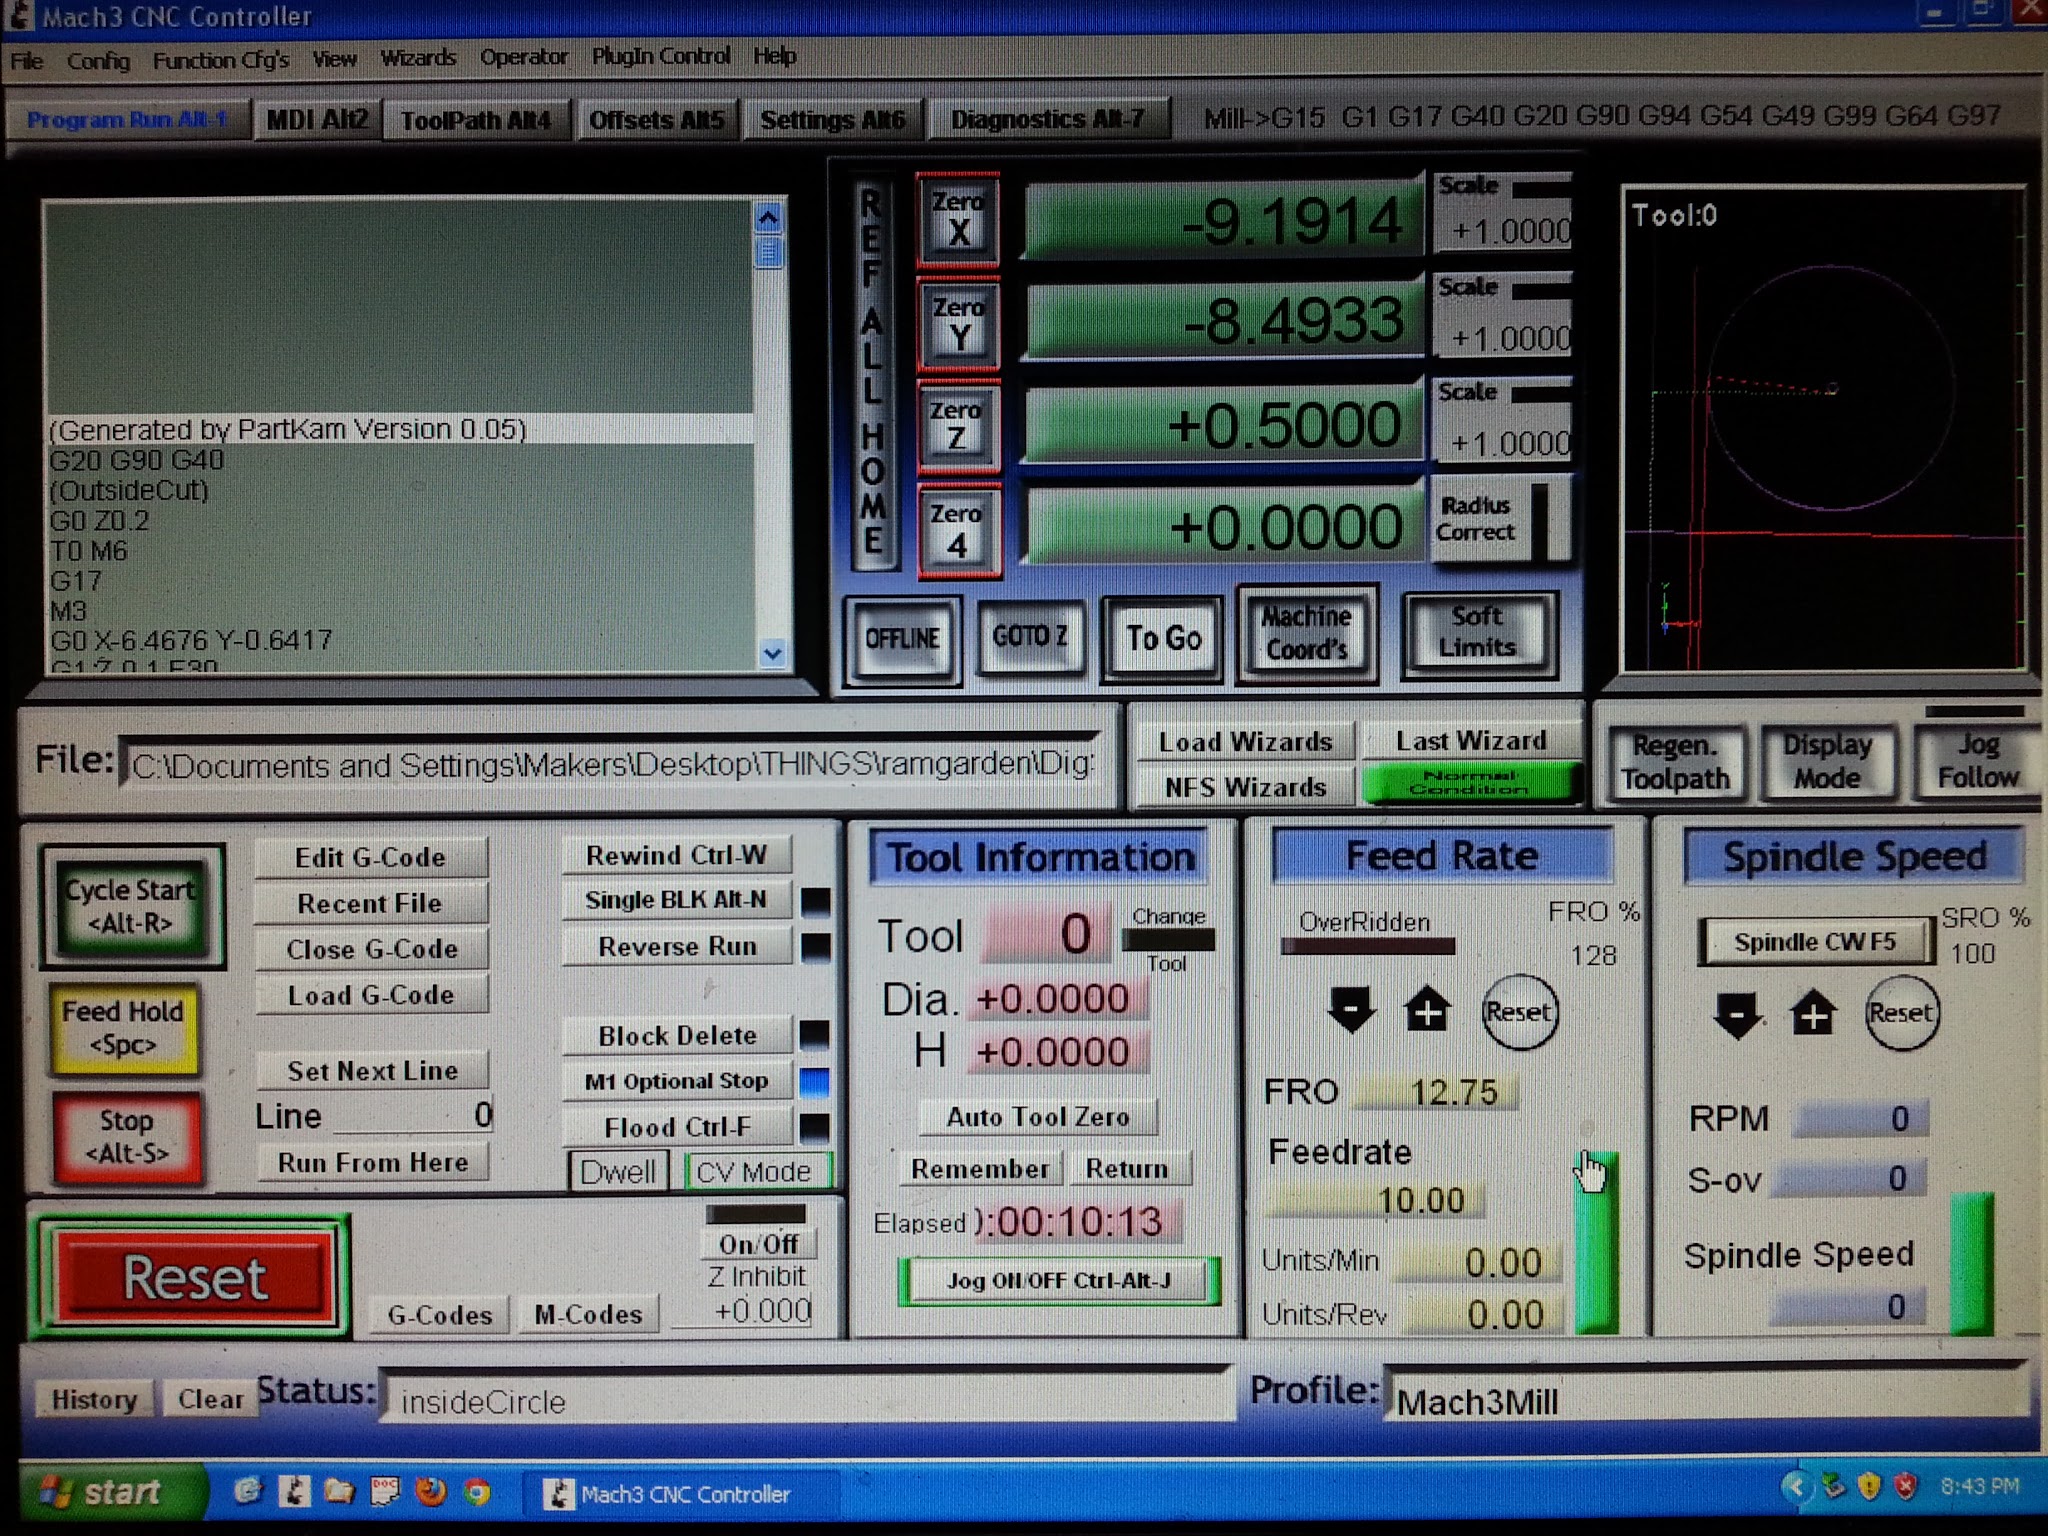This screenshot has width=2048, height=1536.
Task: Toggle CV Mode
Action: click(x=756, y=1171)
